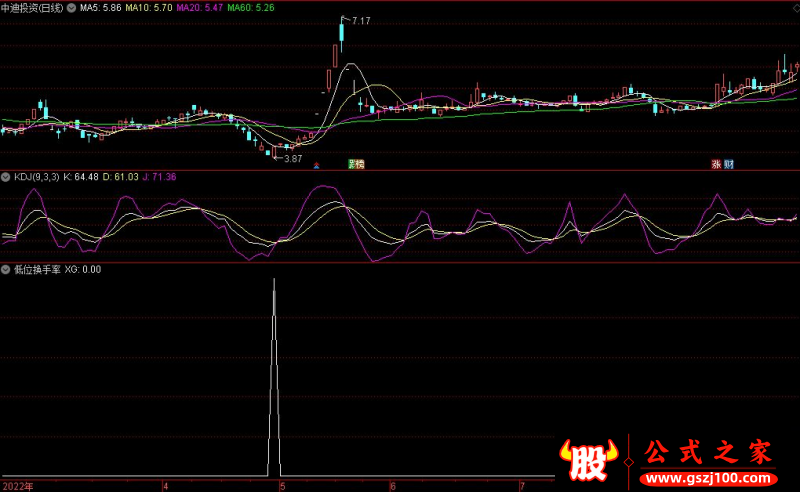Click the KDJ(9,3,3) indicator name
Screen dimensions: 800x492
coord(36,177)
